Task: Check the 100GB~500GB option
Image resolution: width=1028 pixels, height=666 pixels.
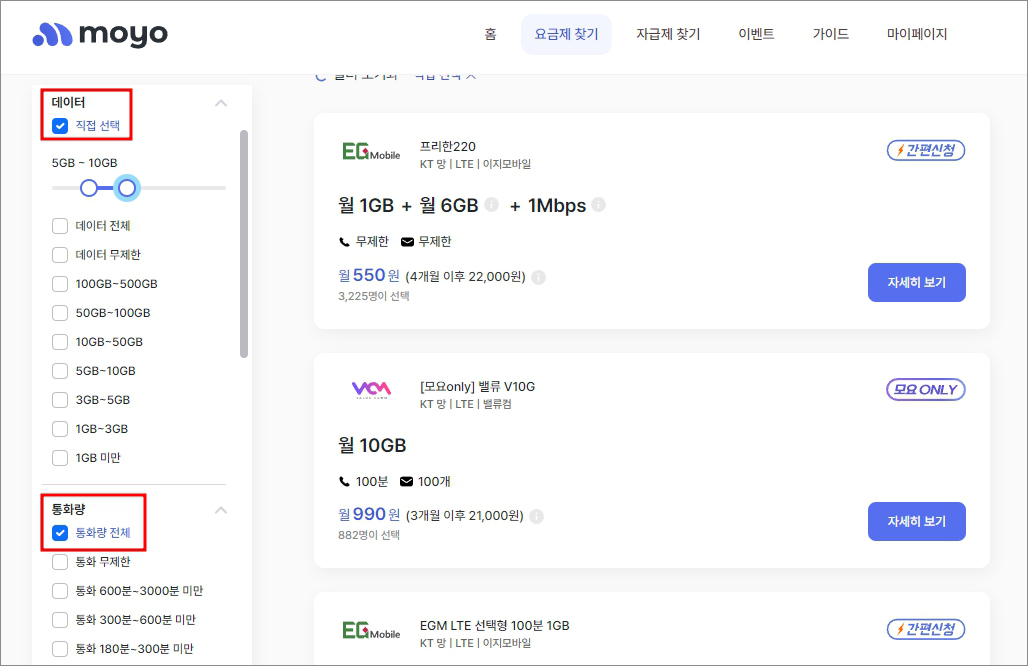Action: [60, 284]
